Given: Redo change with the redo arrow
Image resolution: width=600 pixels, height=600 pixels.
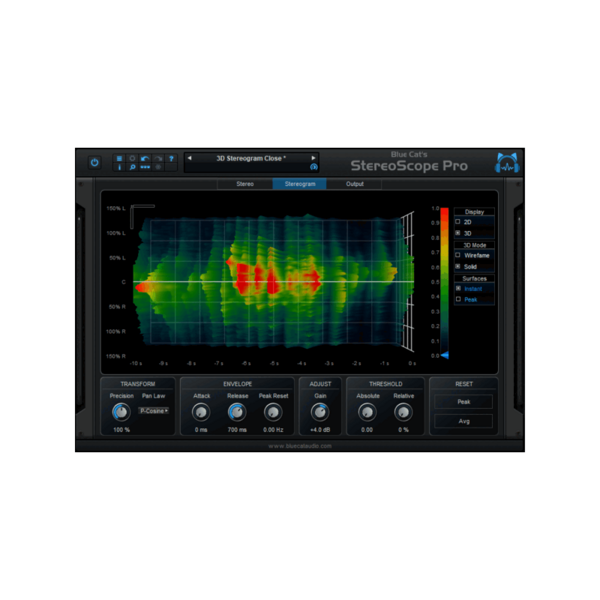Looking at the screenshot, I should [x=158, y=158].
